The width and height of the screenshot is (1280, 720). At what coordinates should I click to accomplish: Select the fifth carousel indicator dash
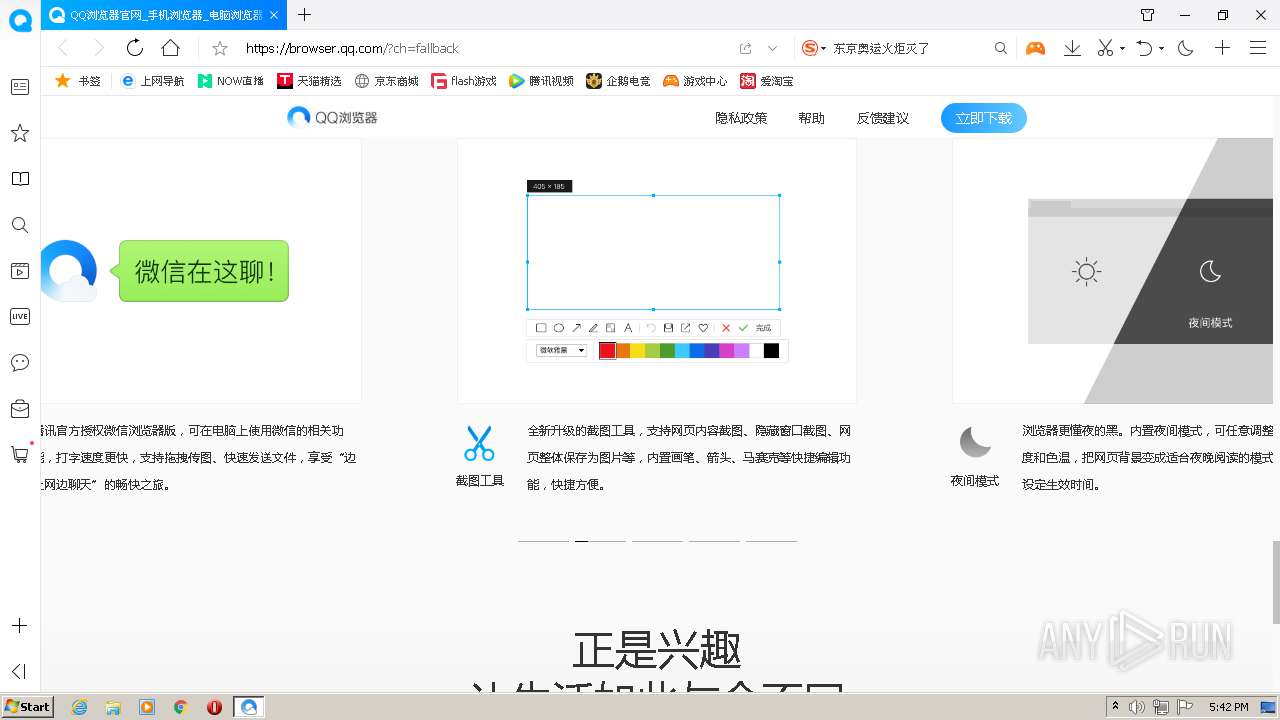point(771,541)
